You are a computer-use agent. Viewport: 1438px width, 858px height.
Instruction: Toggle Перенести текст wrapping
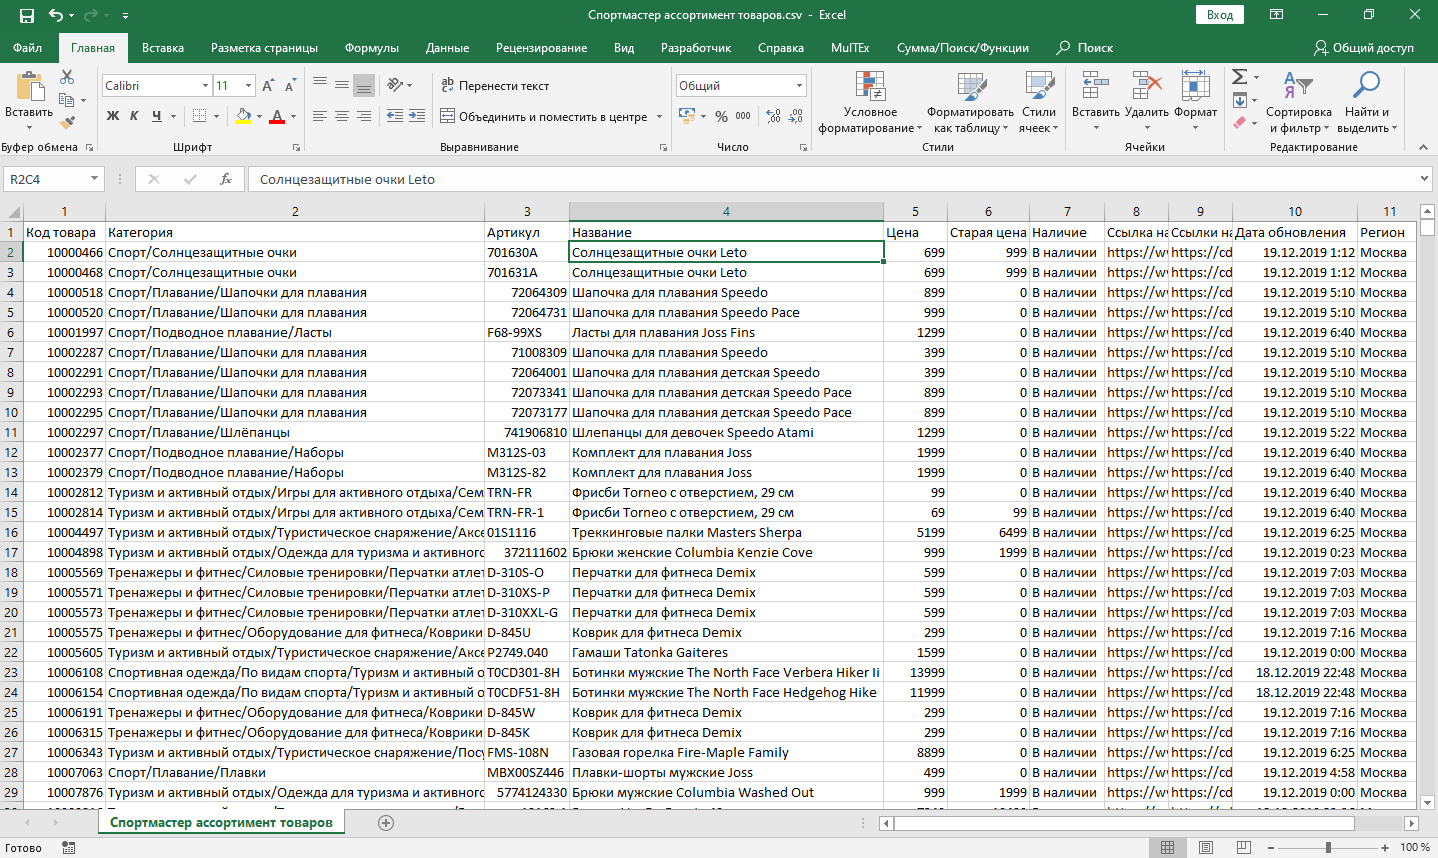(495, 86)
